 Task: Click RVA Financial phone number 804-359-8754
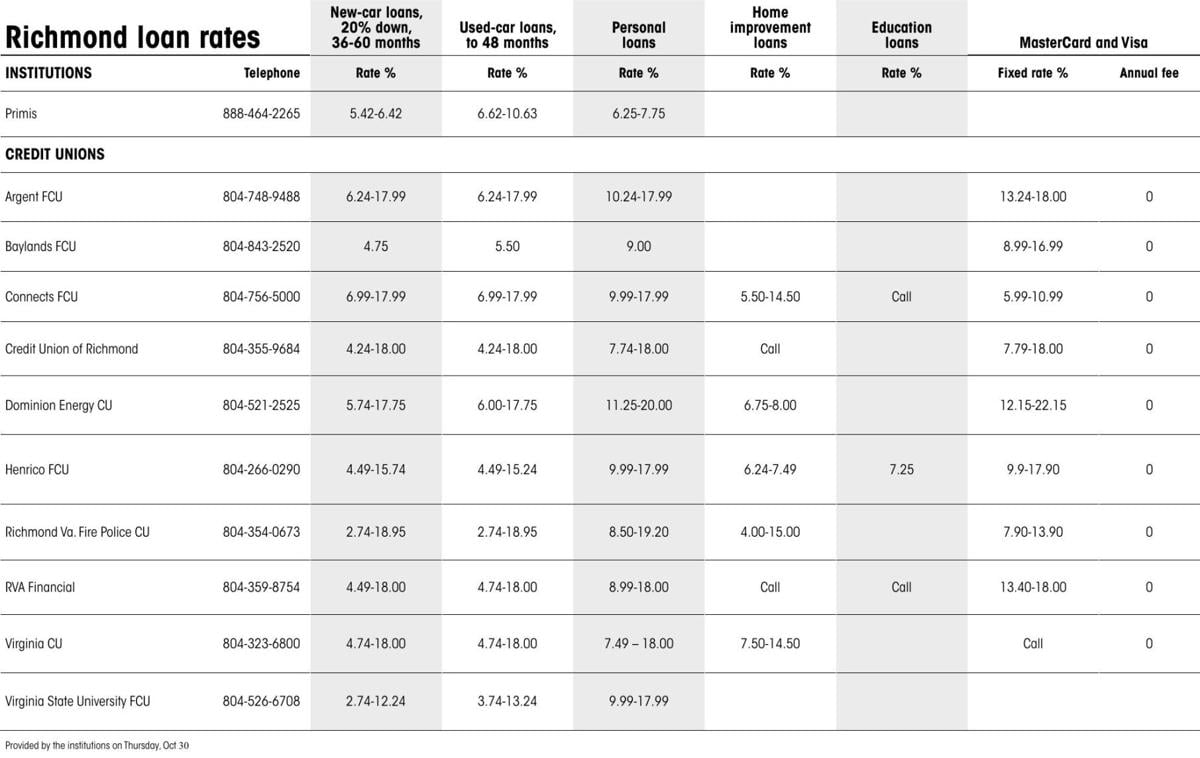[261, 587]
